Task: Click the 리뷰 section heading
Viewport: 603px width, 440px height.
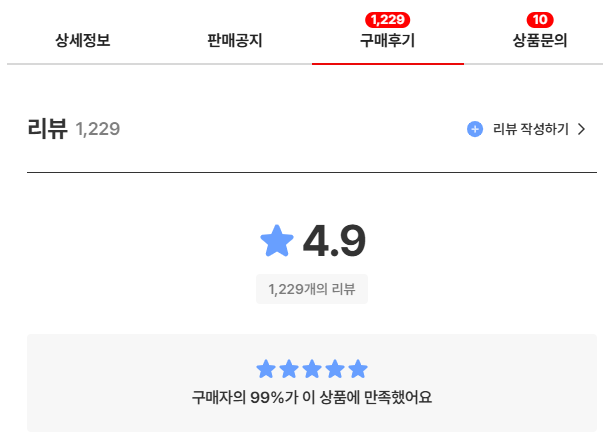Action: coord(47,128)
